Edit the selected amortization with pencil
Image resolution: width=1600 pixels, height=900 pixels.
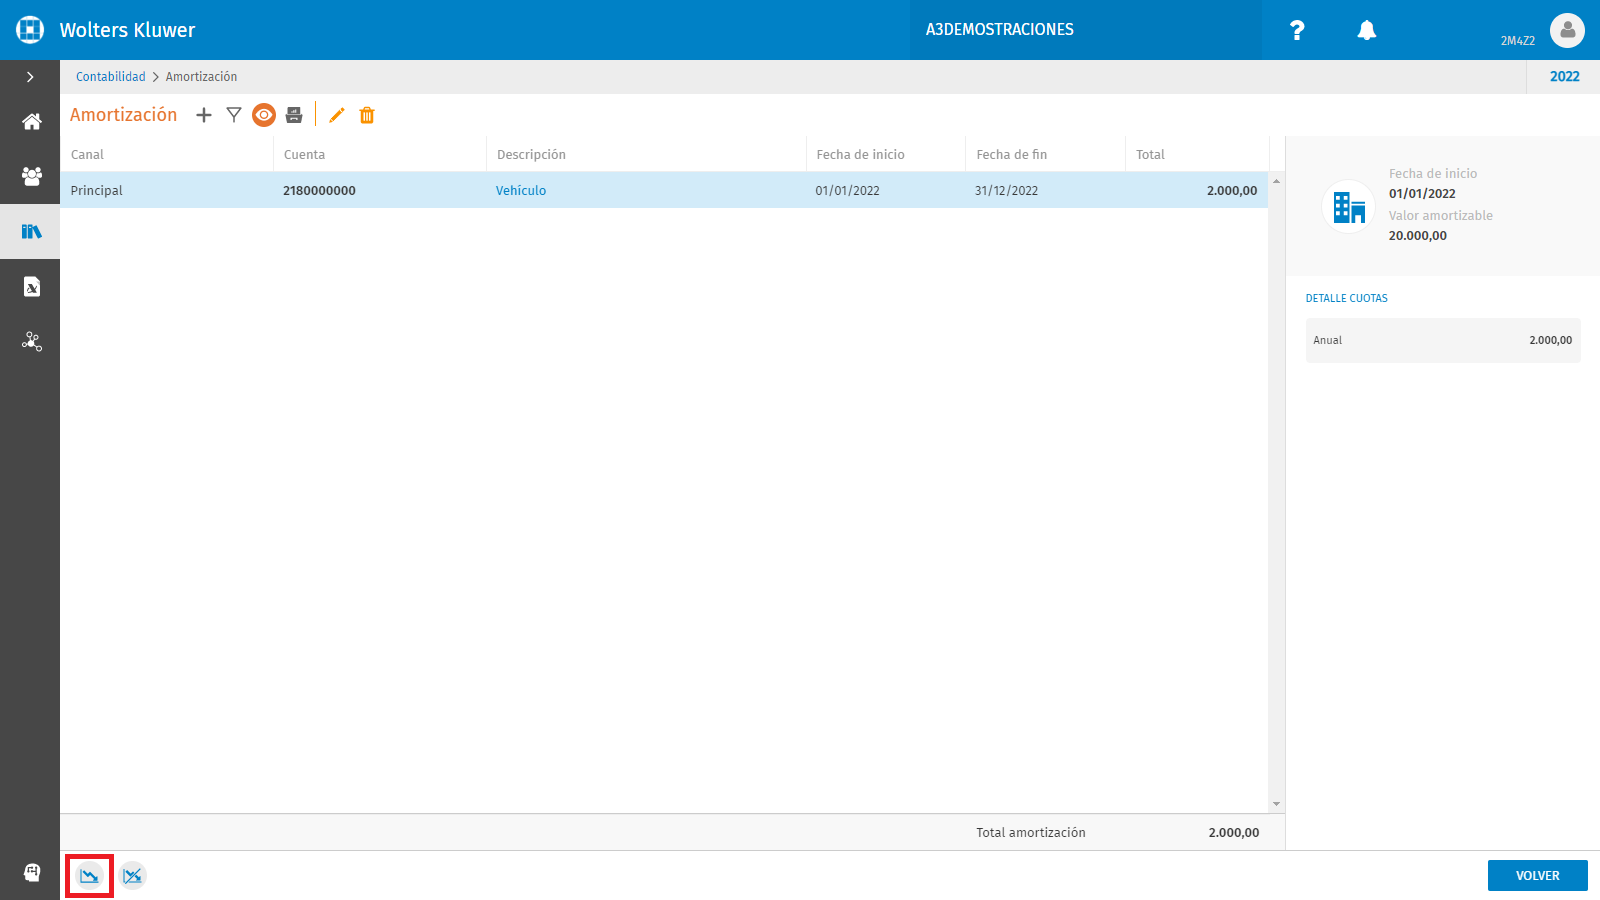pos(337,115)
